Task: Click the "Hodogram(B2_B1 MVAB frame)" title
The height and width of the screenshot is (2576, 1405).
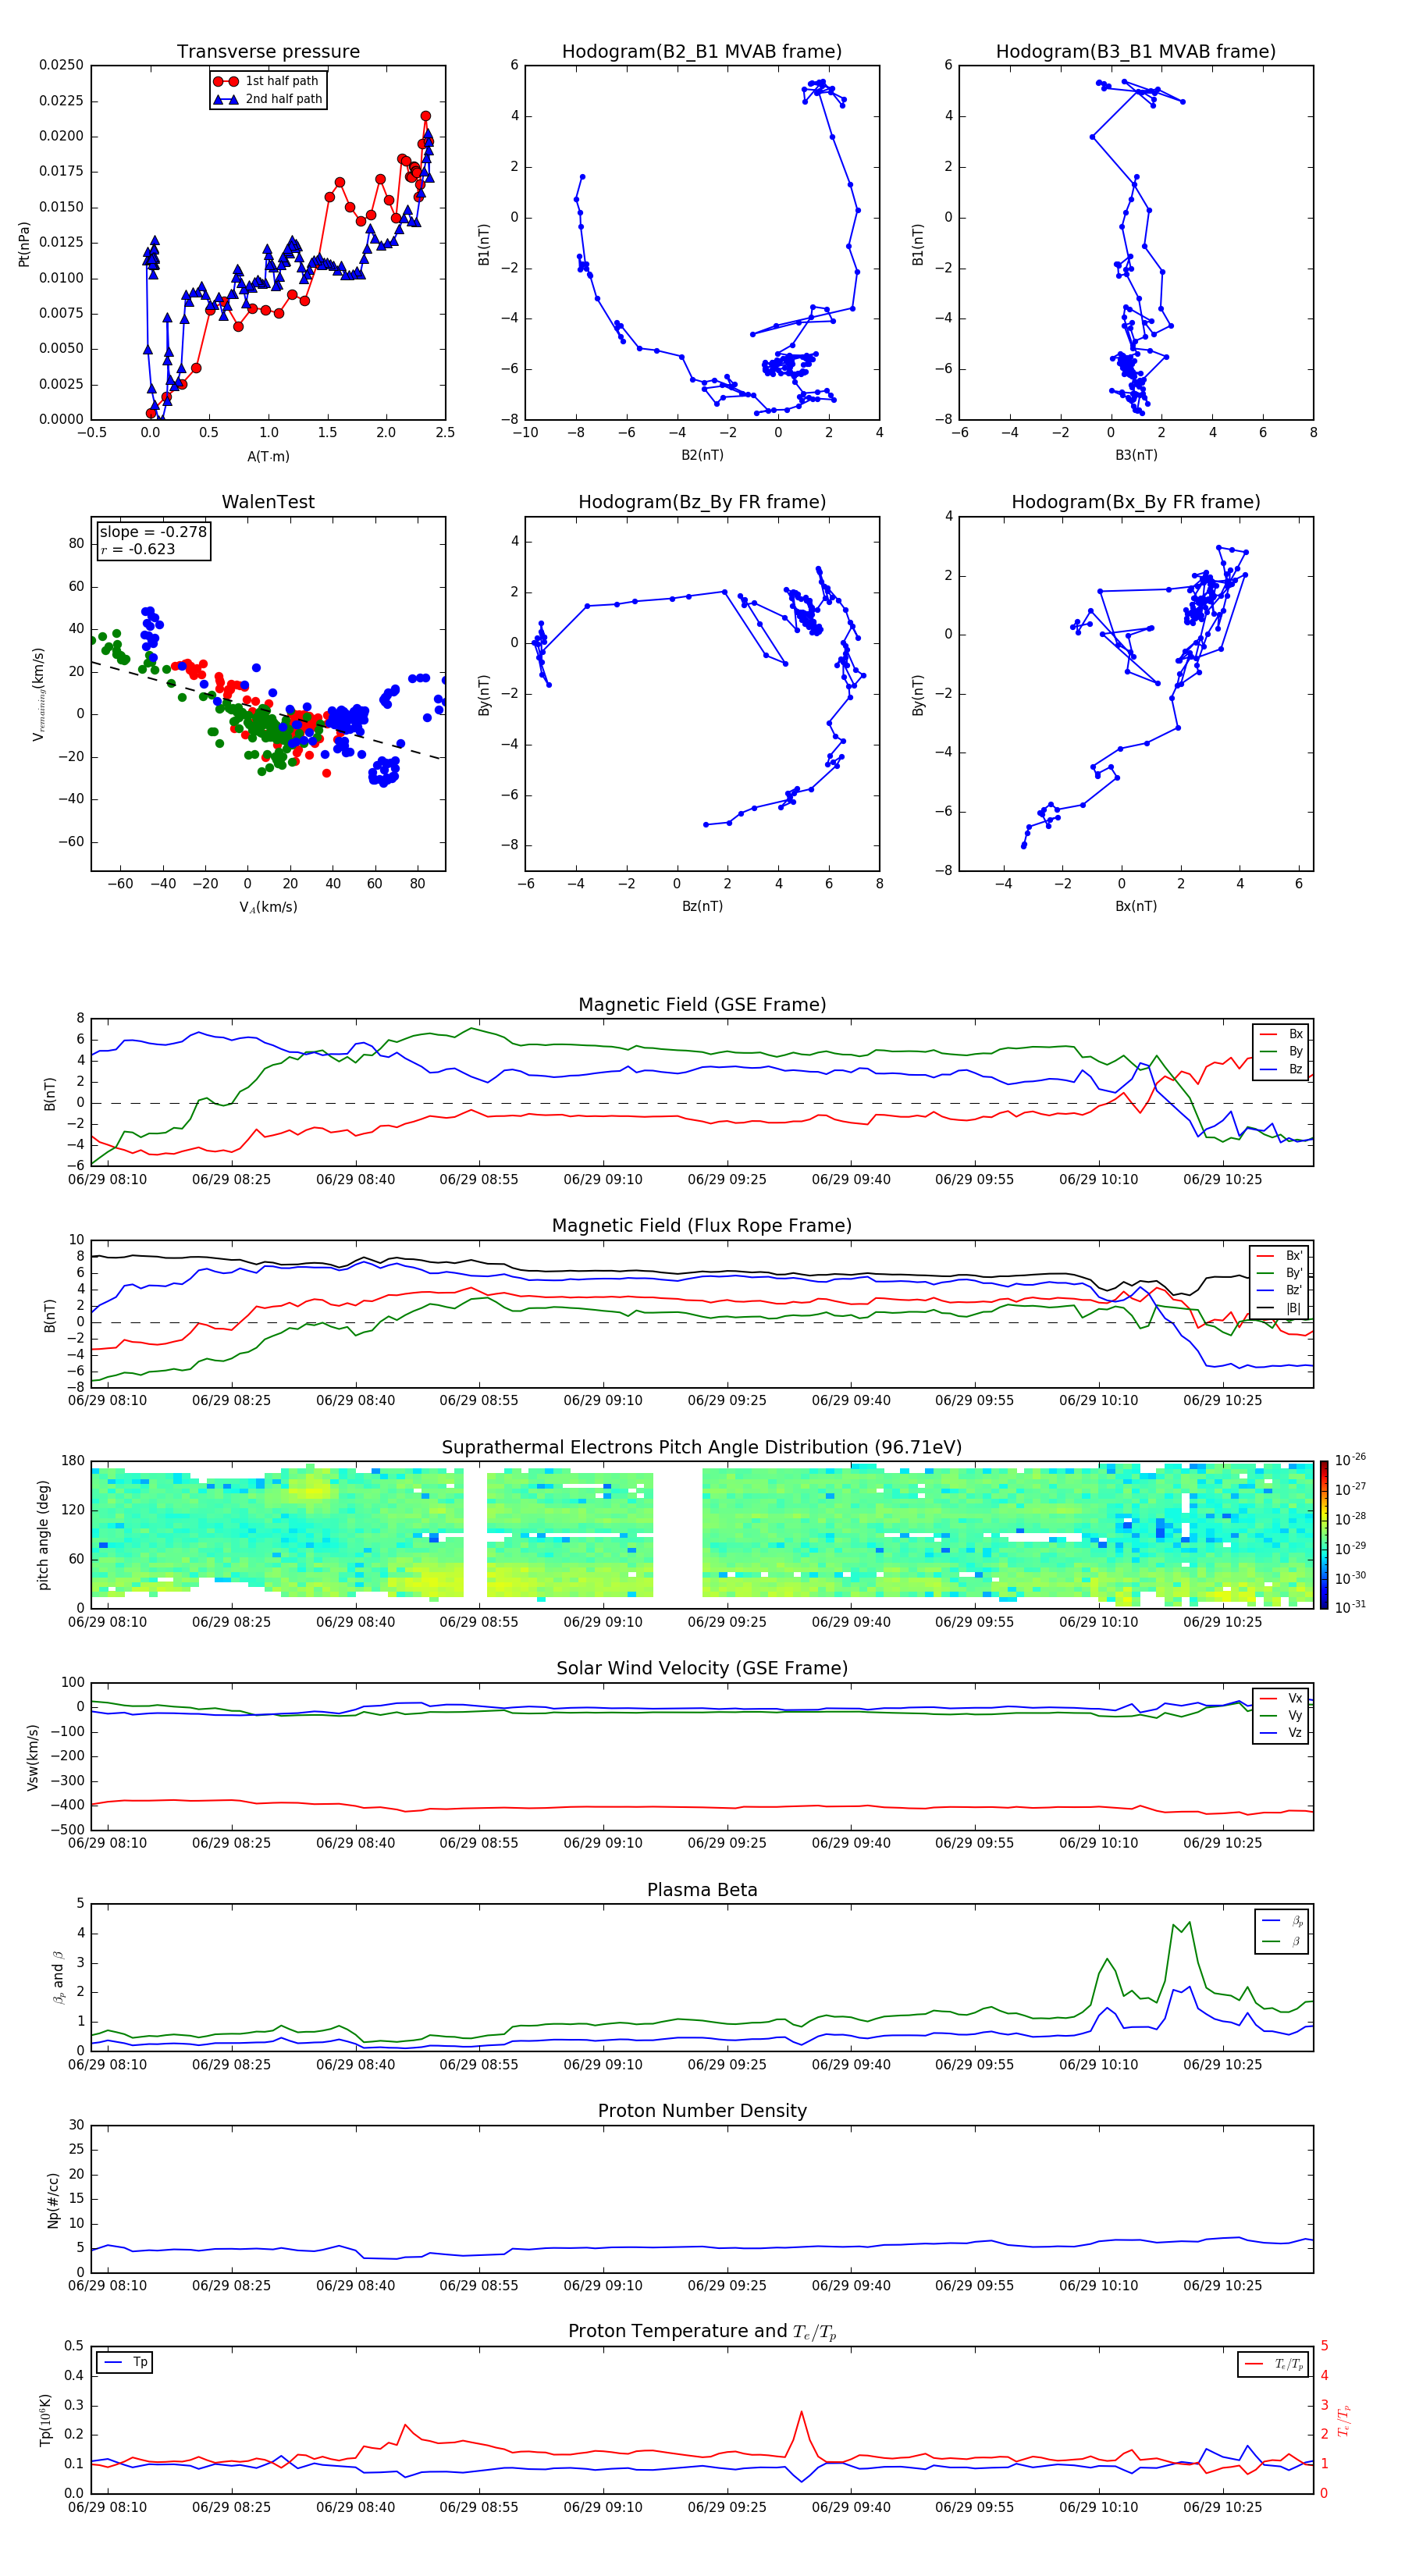Action: (702, 52)
